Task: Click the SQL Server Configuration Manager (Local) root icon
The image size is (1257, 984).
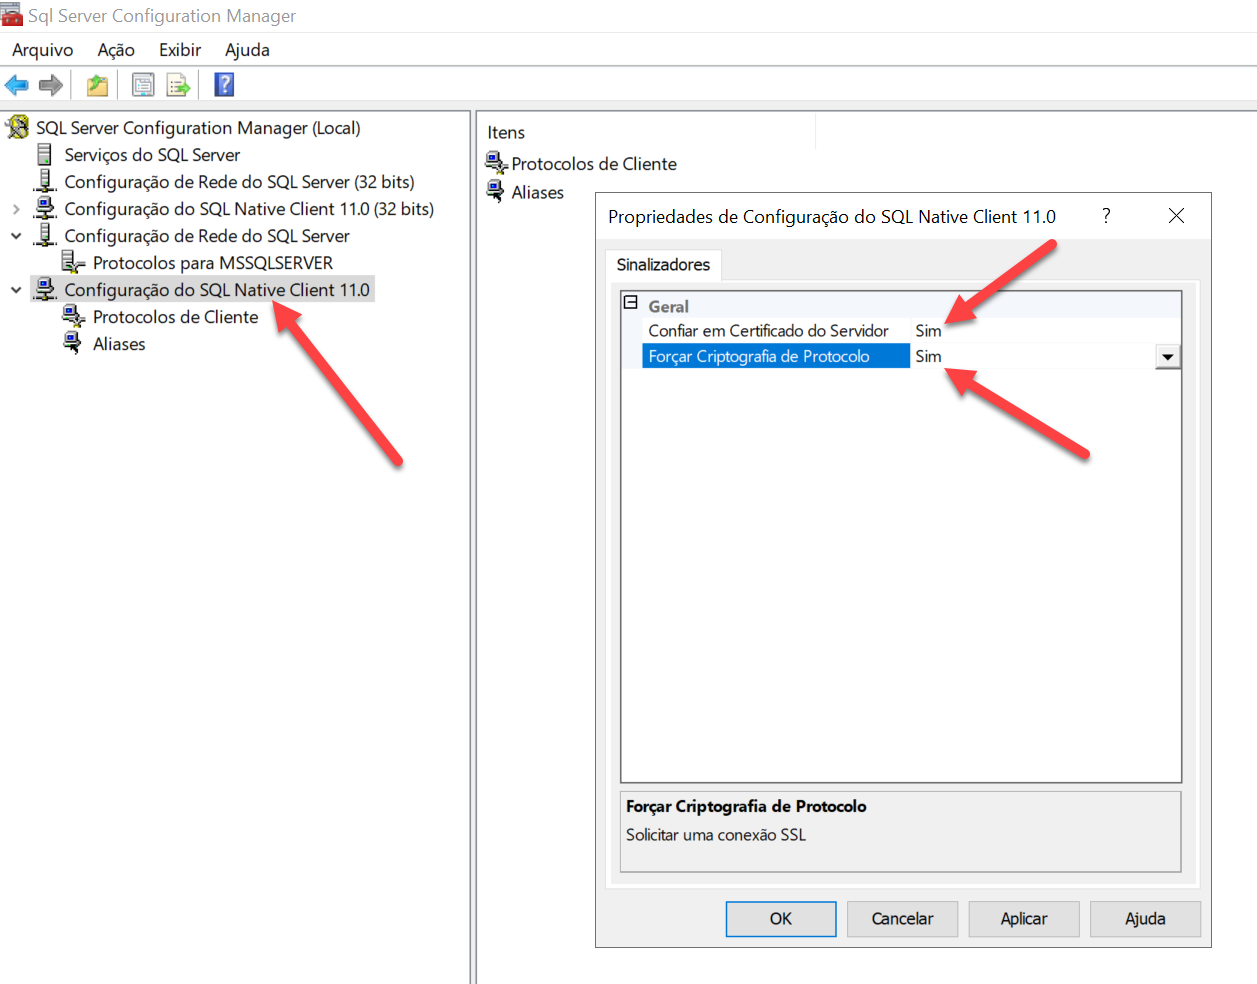Action: click(x=18, y=127)
